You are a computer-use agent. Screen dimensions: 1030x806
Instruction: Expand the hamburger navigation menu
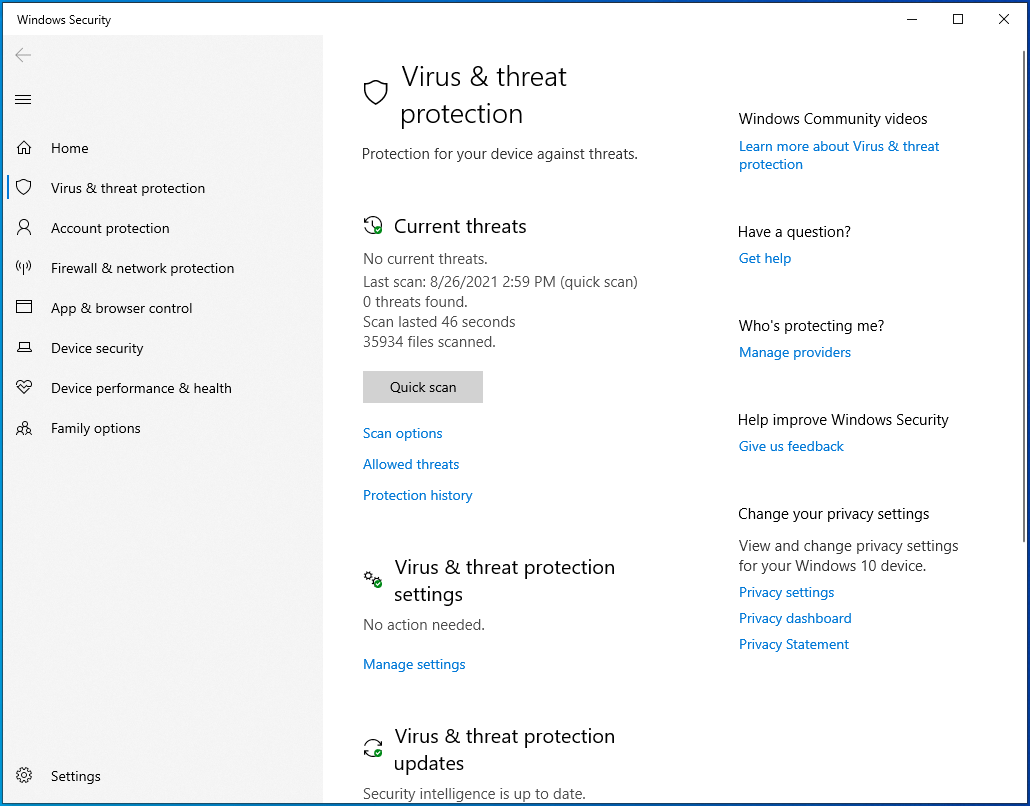(x=23, y=99)
